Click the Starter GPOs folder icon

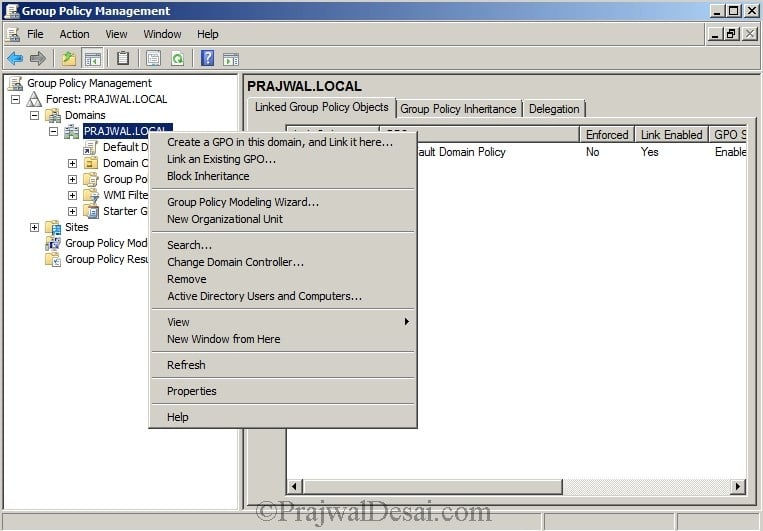[x=91, y=211]
